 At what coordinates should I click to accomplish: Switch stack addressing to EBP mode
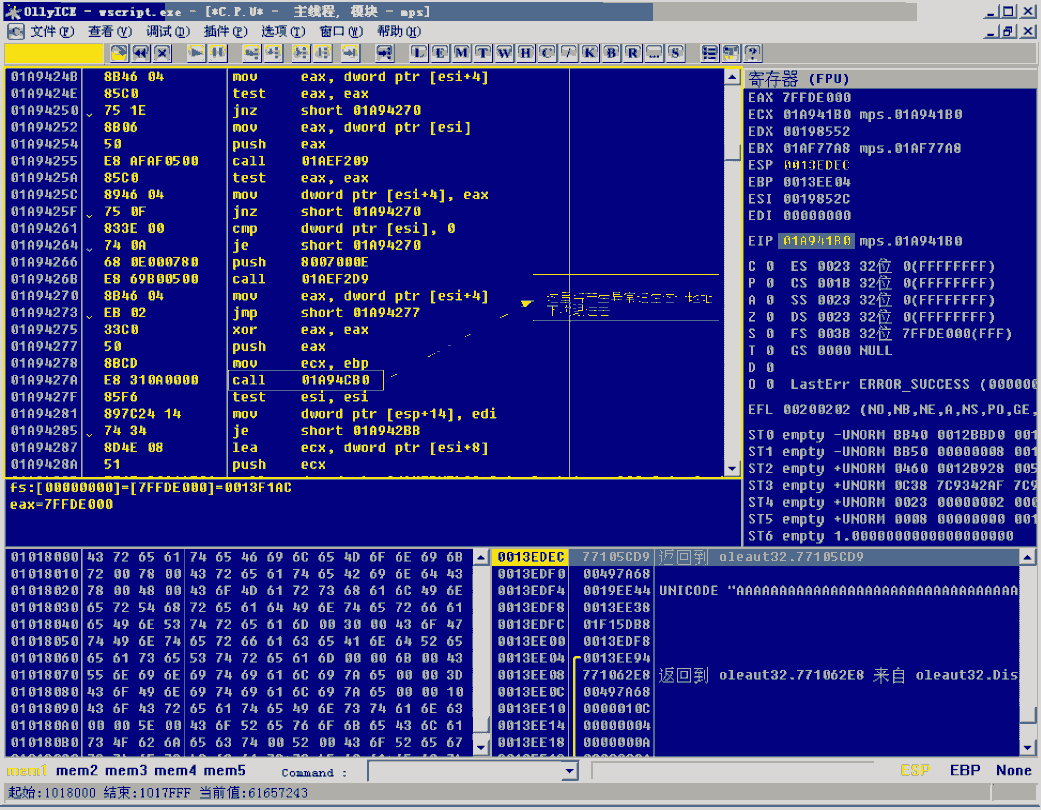(964, 770)
